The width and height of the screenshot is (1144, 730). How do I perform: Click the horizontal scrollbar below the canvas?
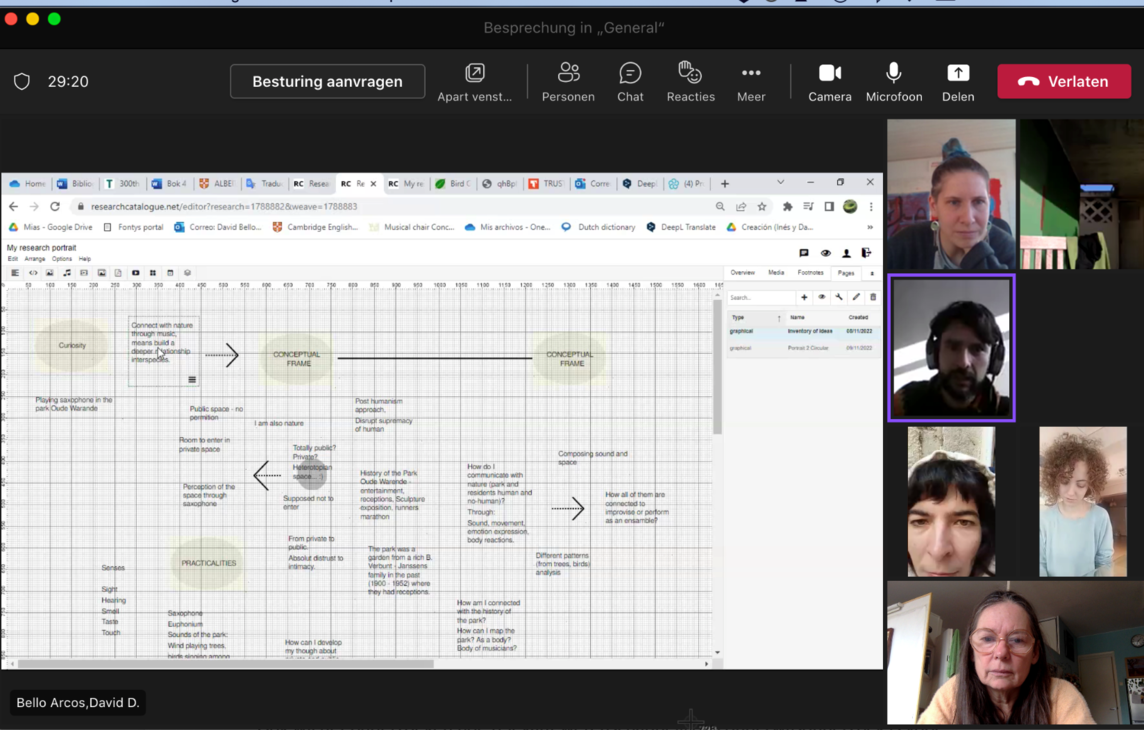[225, 663]
